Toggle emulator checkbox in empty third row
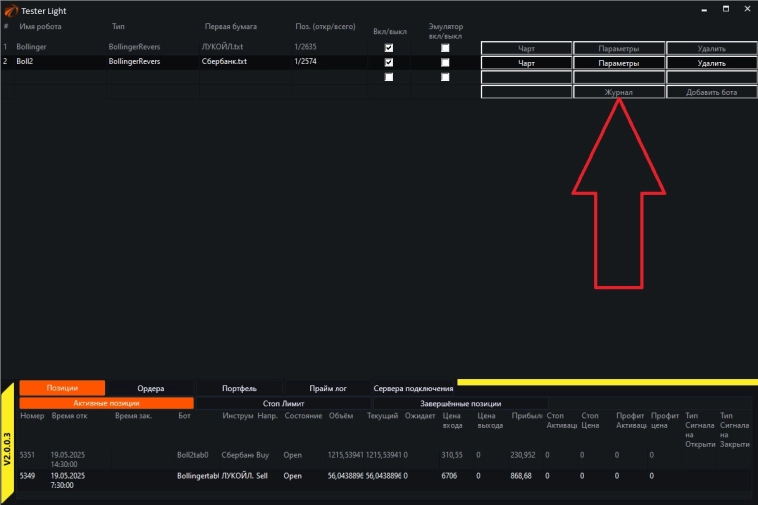Image resolution: width=758 pixels, height=505 pixels. pyautogui.click(x=445, y=77)
